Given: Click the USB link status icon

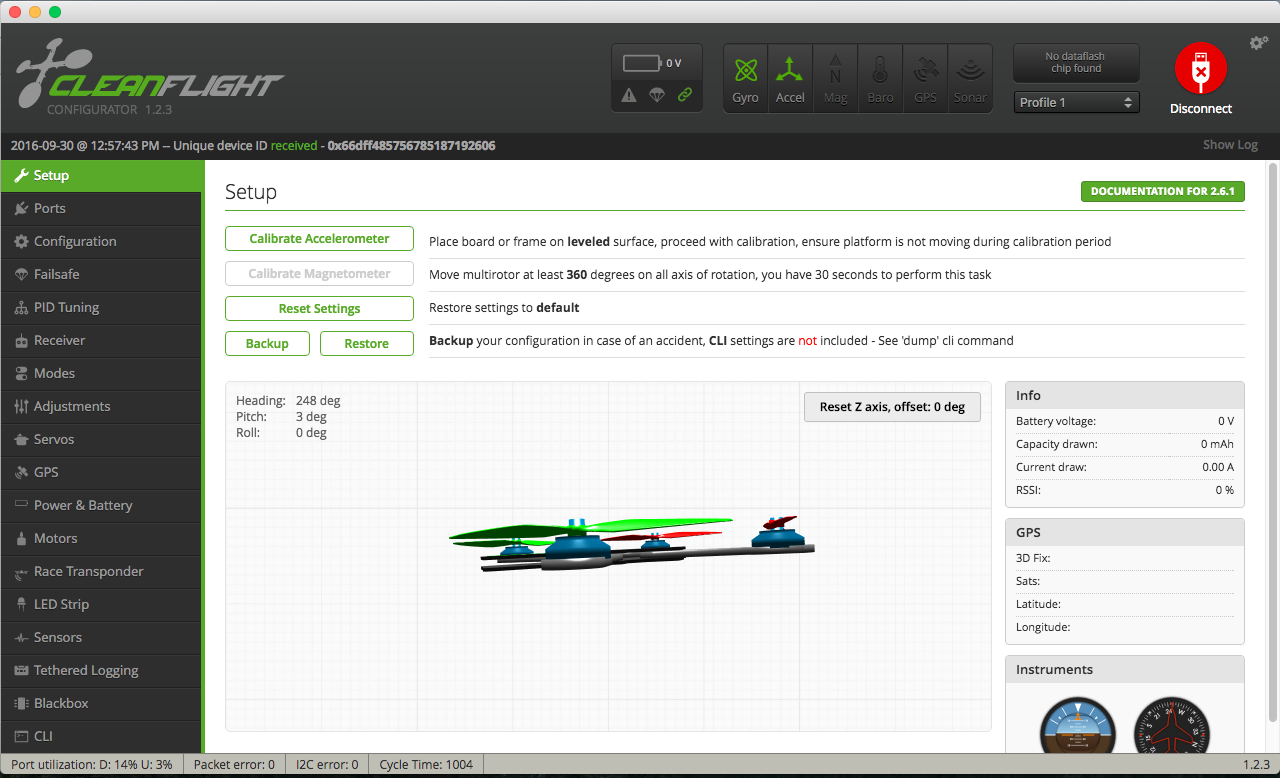Looking at the screenshot, I should (x=686, y=96).
